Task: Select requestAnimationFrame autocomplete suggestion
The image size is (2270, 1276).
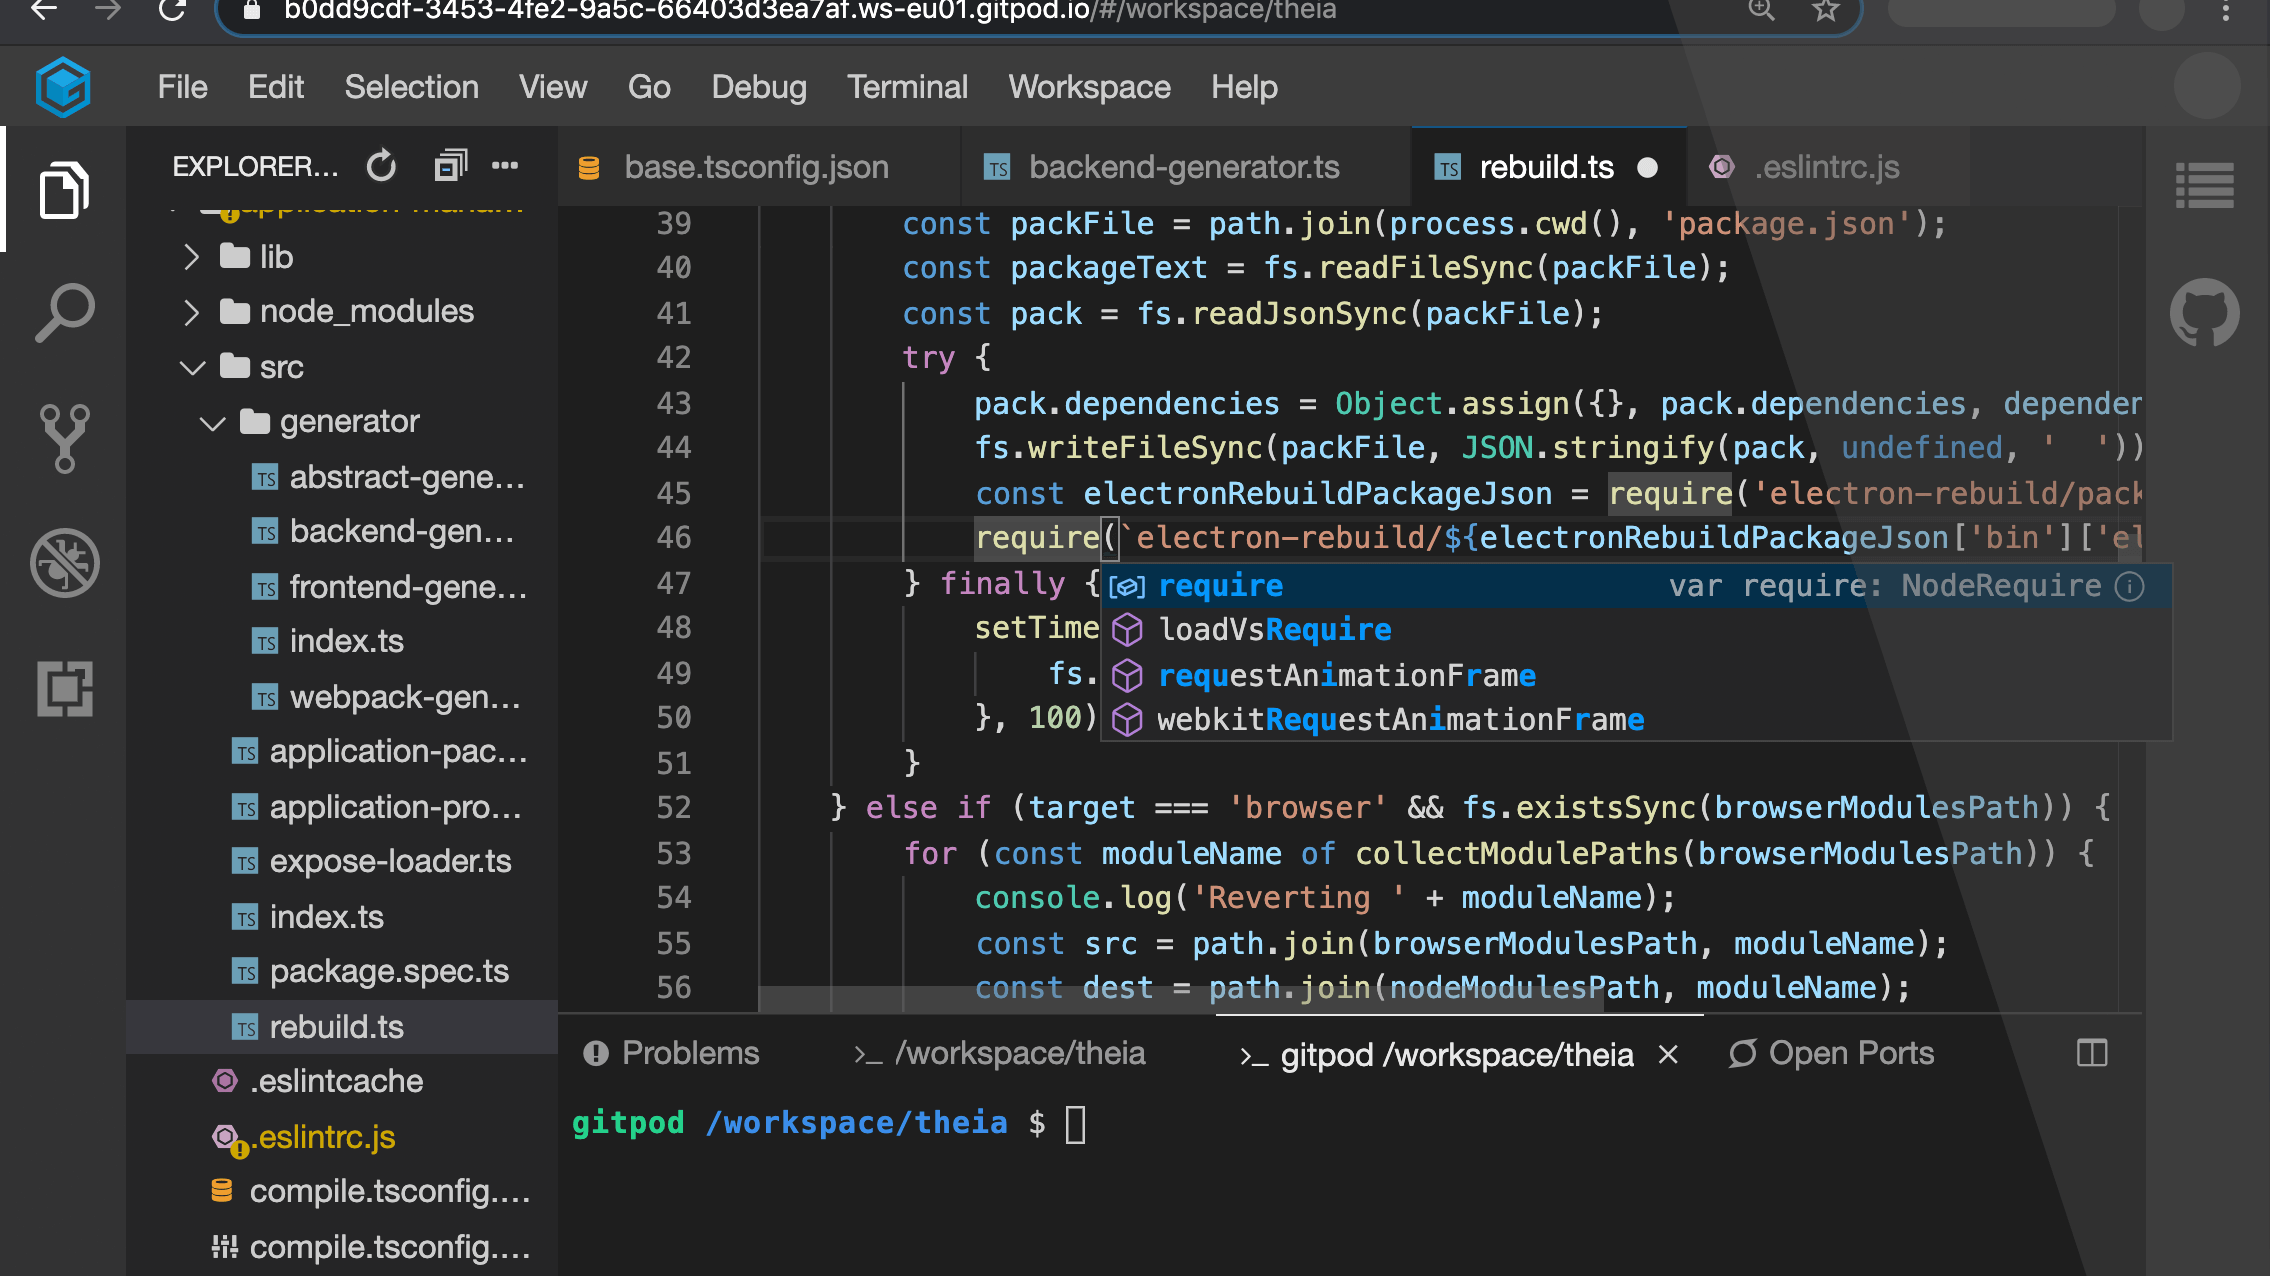Action: click(1346, 676)
